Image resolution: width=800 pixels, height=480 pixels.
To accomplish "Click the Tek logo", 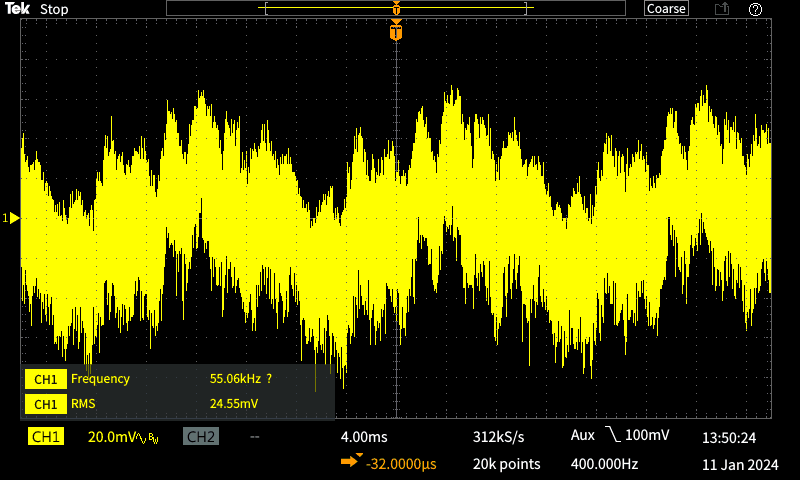I will coord(17,8).
